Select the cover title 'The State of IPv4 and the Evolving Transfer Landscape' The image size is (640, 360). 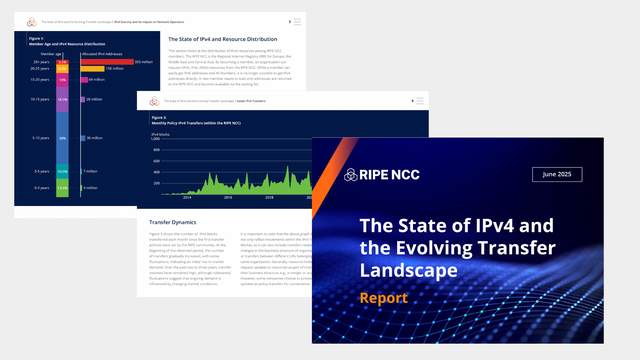[x=457, y=248]
